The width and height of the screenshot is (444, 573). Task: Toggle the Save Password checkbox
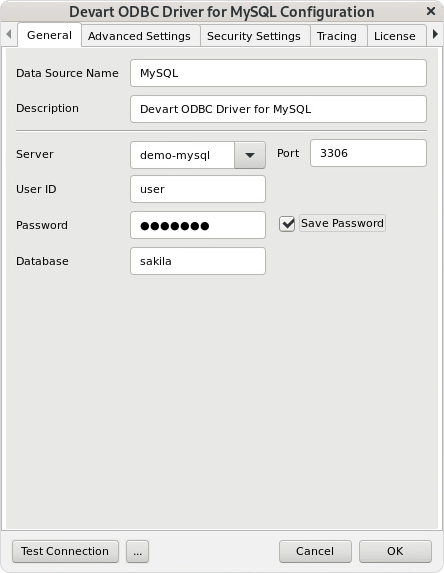(287, 224)
